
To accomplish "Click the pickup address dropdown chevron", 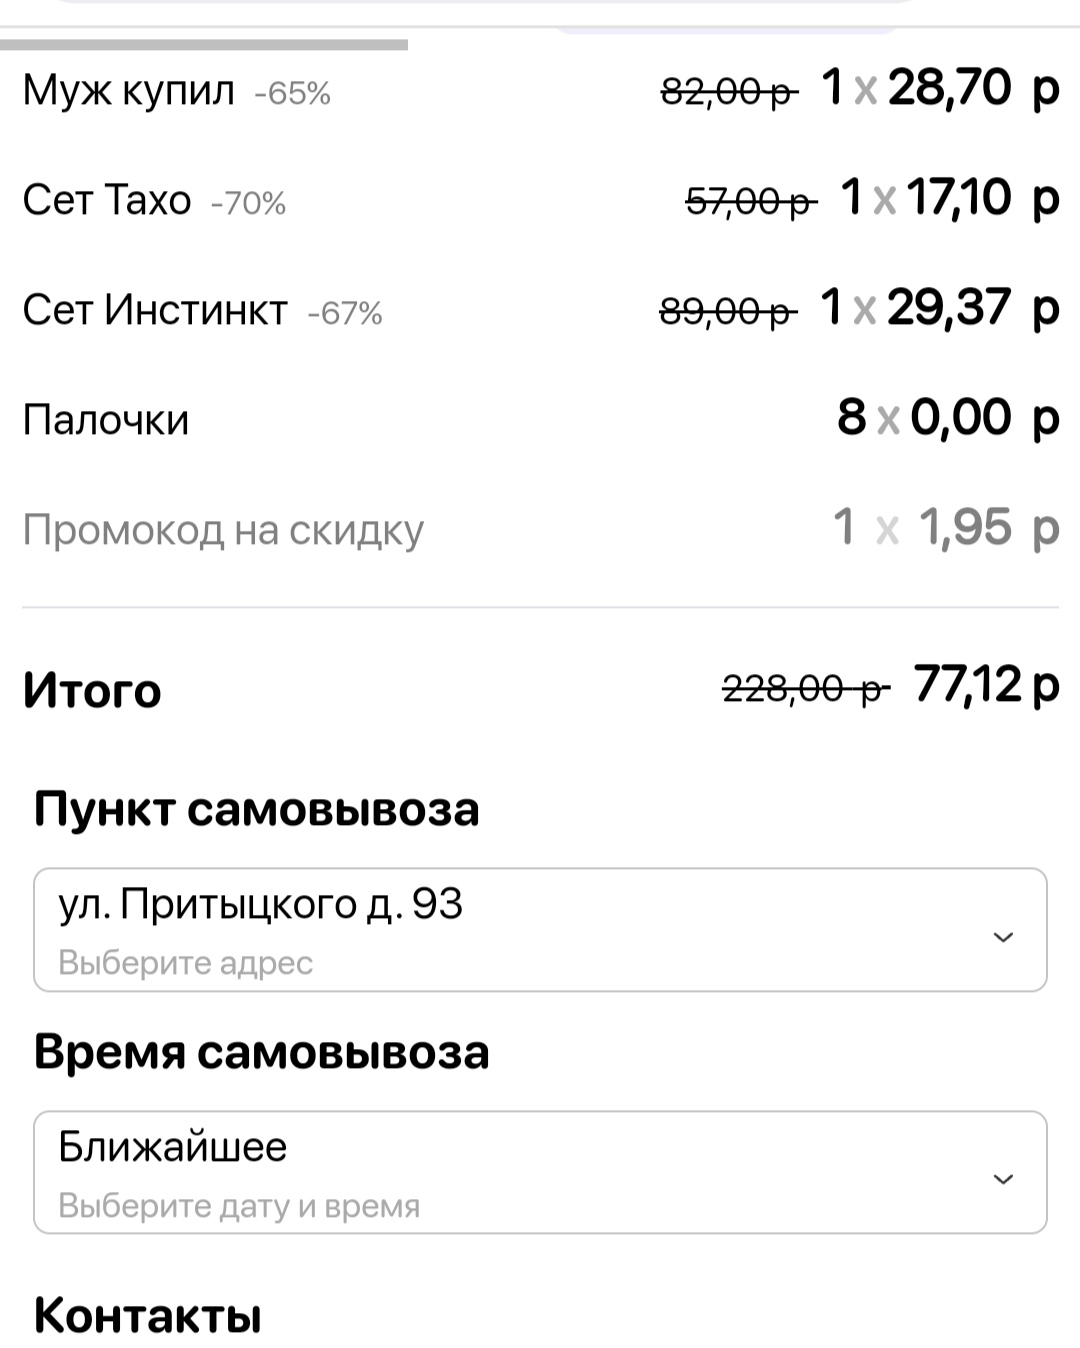I will (1003, 937).
